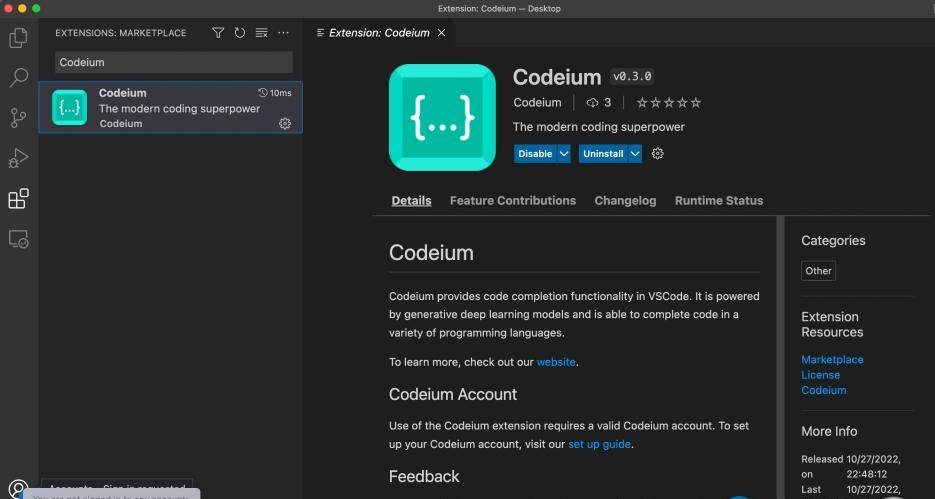Click the Codeium list item icon
Viewport: 935px width, 499px height.
(69, 107)
